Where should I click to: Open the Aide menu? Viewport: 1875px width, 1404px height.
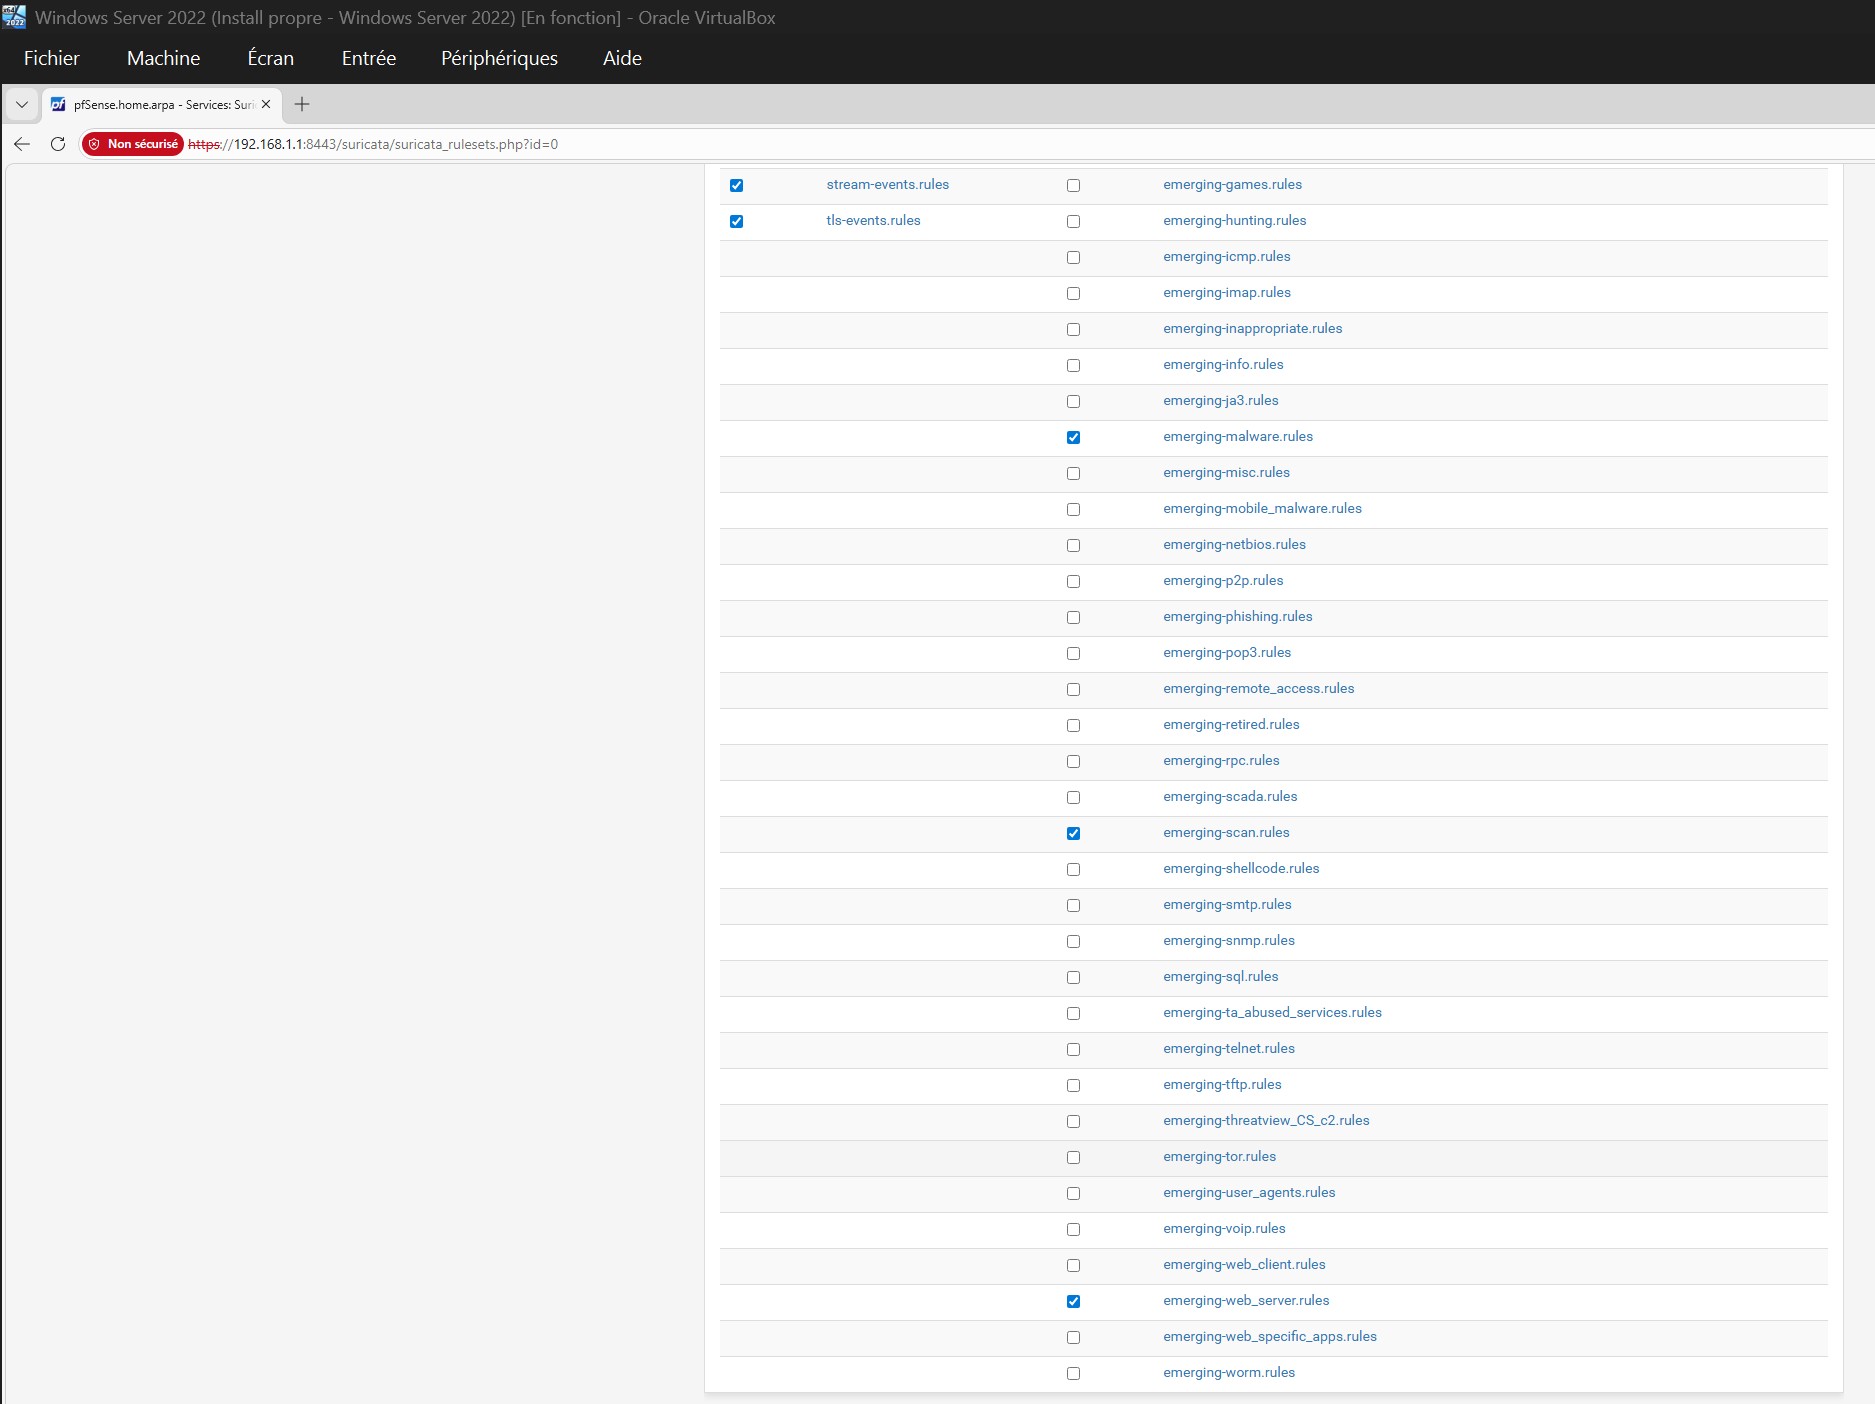[x=622, y=58]
